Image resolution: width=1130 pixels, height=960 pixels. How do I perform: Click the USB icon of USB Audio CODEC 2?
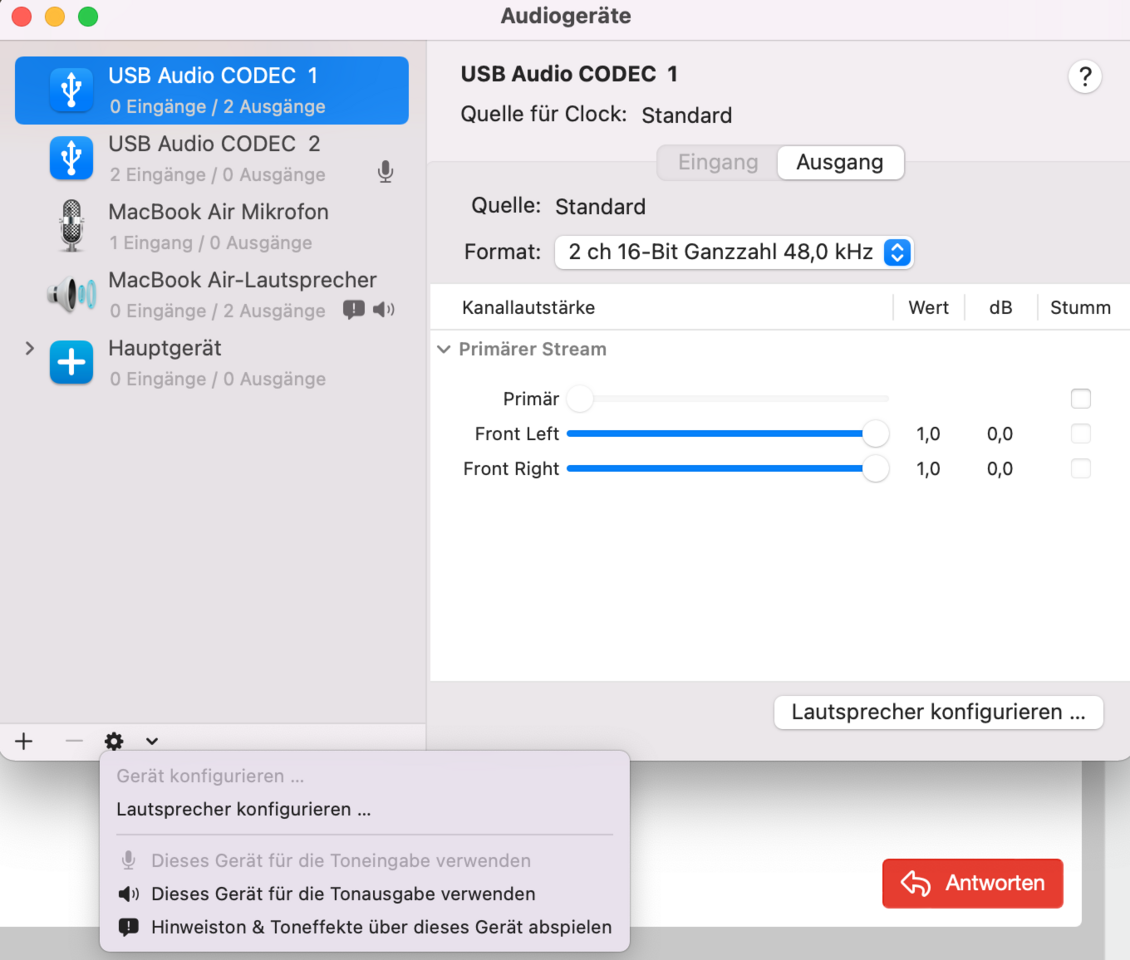pyautogui.click(x=71, y=158)
